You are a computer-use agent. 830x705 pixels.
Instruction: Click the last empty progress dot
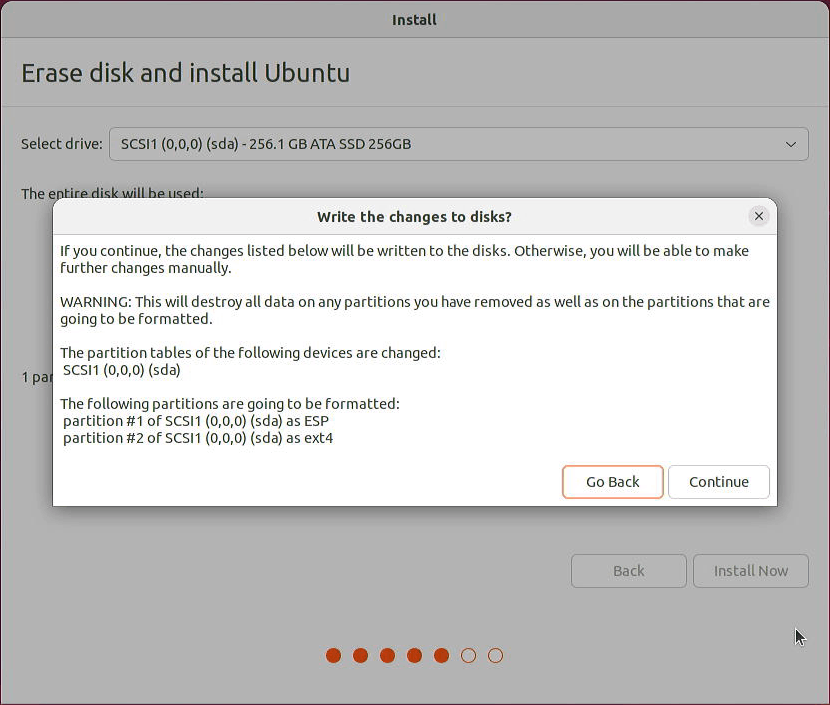point(495,655)
